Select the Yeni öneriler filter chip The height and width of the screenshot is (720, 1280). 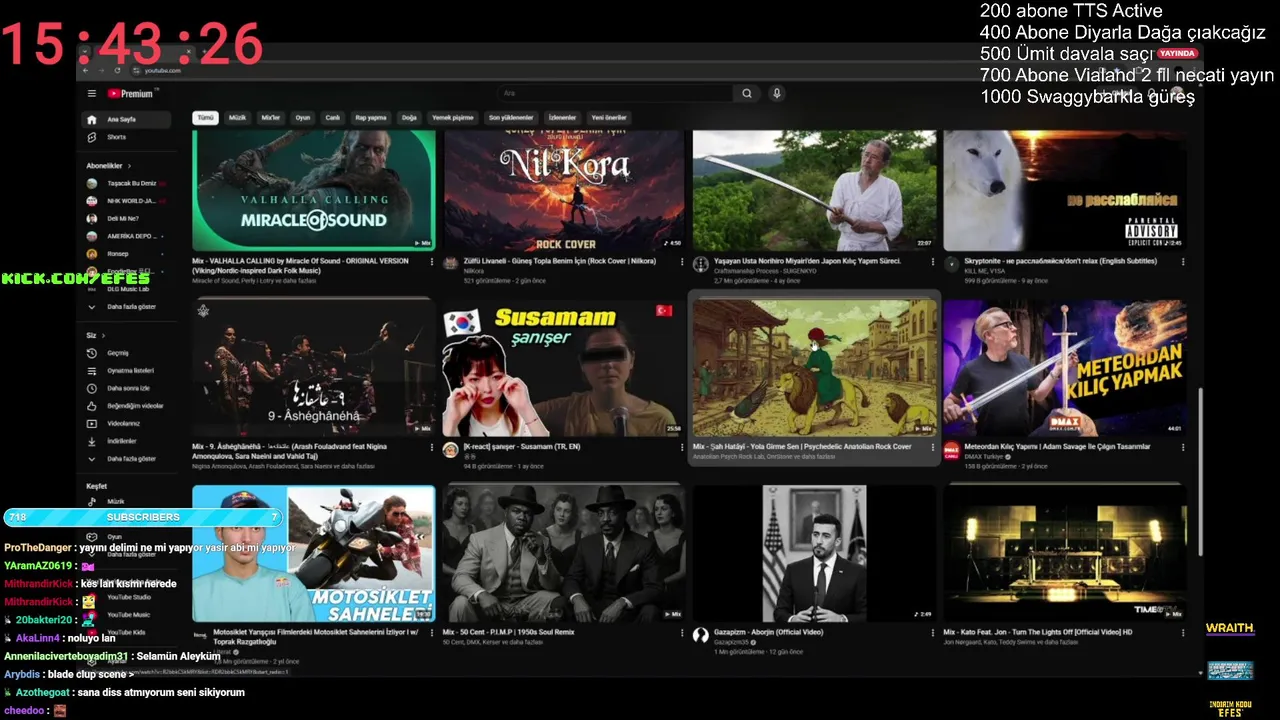(x=608, y=117)
